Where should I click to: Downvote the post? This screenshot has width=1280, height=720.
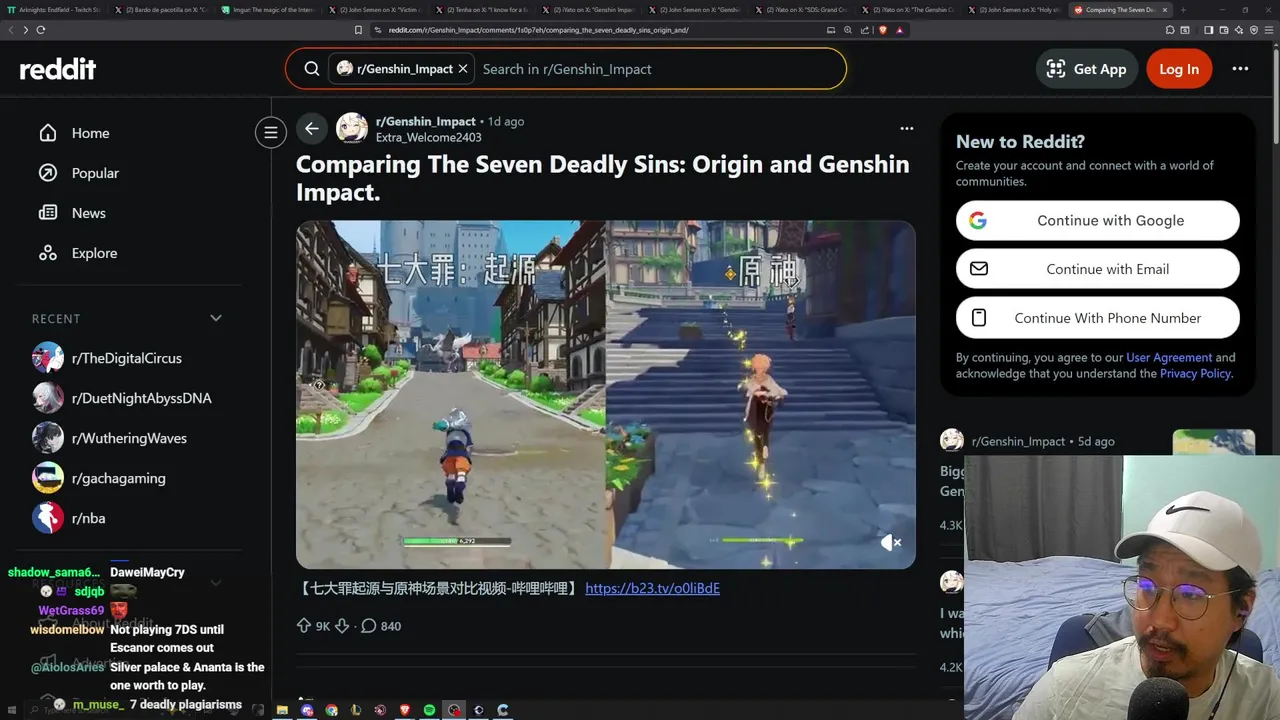pos(341,626)
